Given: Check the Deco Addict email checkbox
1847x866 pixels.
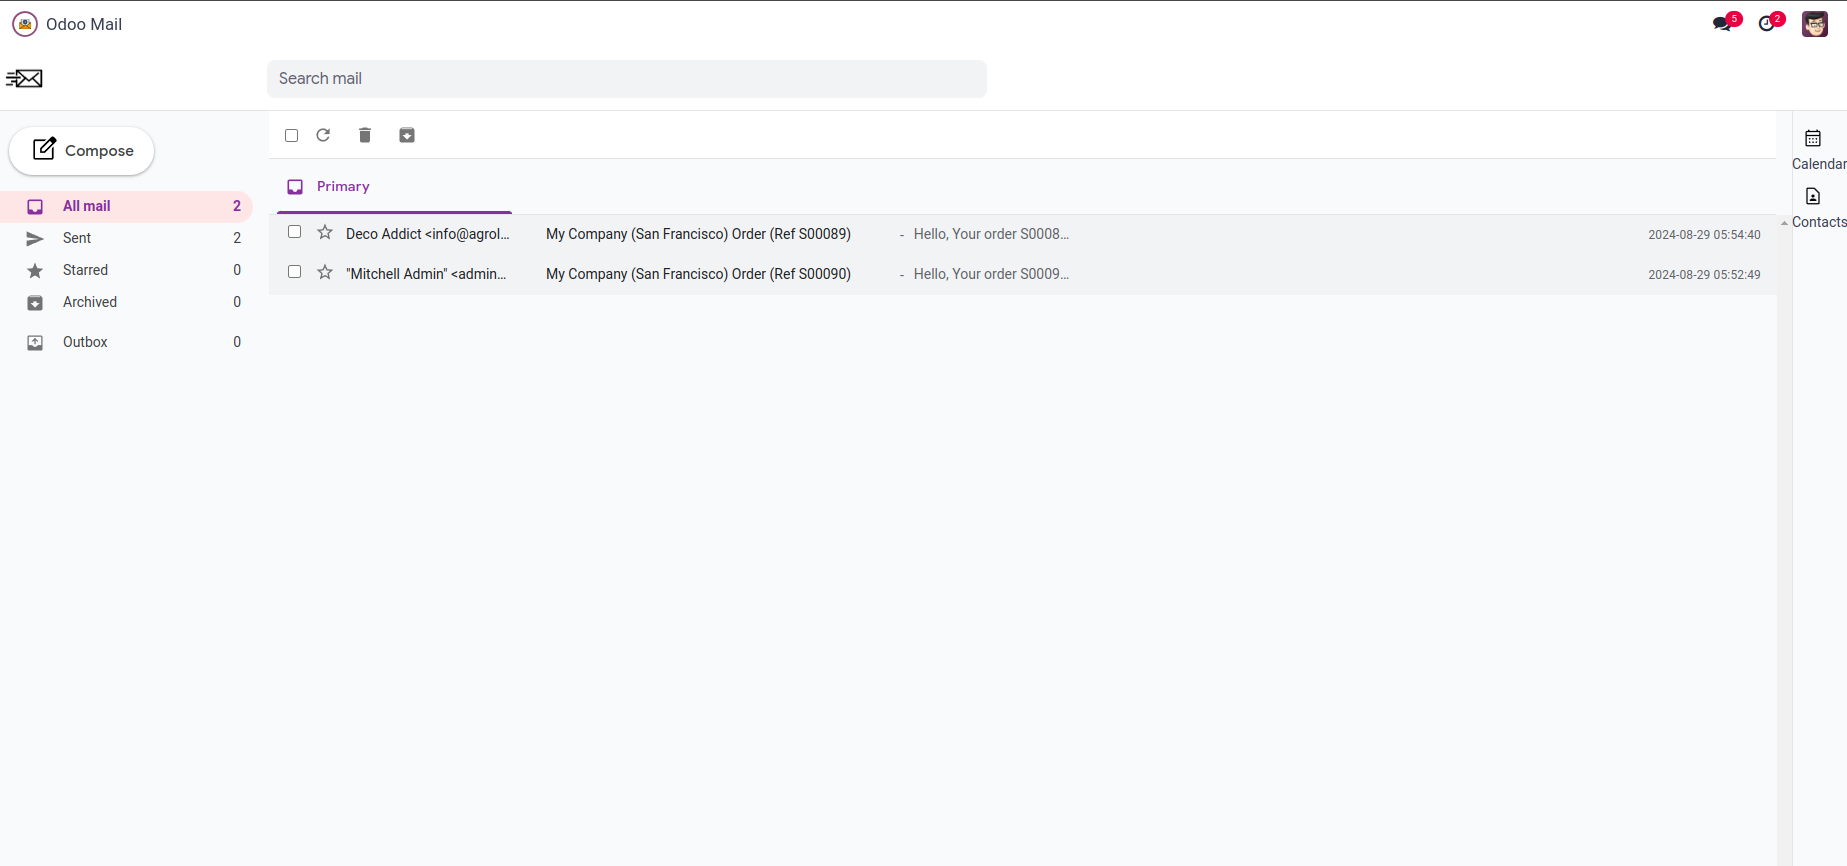Looking at the screenshot, I should [x=295, y=232].
